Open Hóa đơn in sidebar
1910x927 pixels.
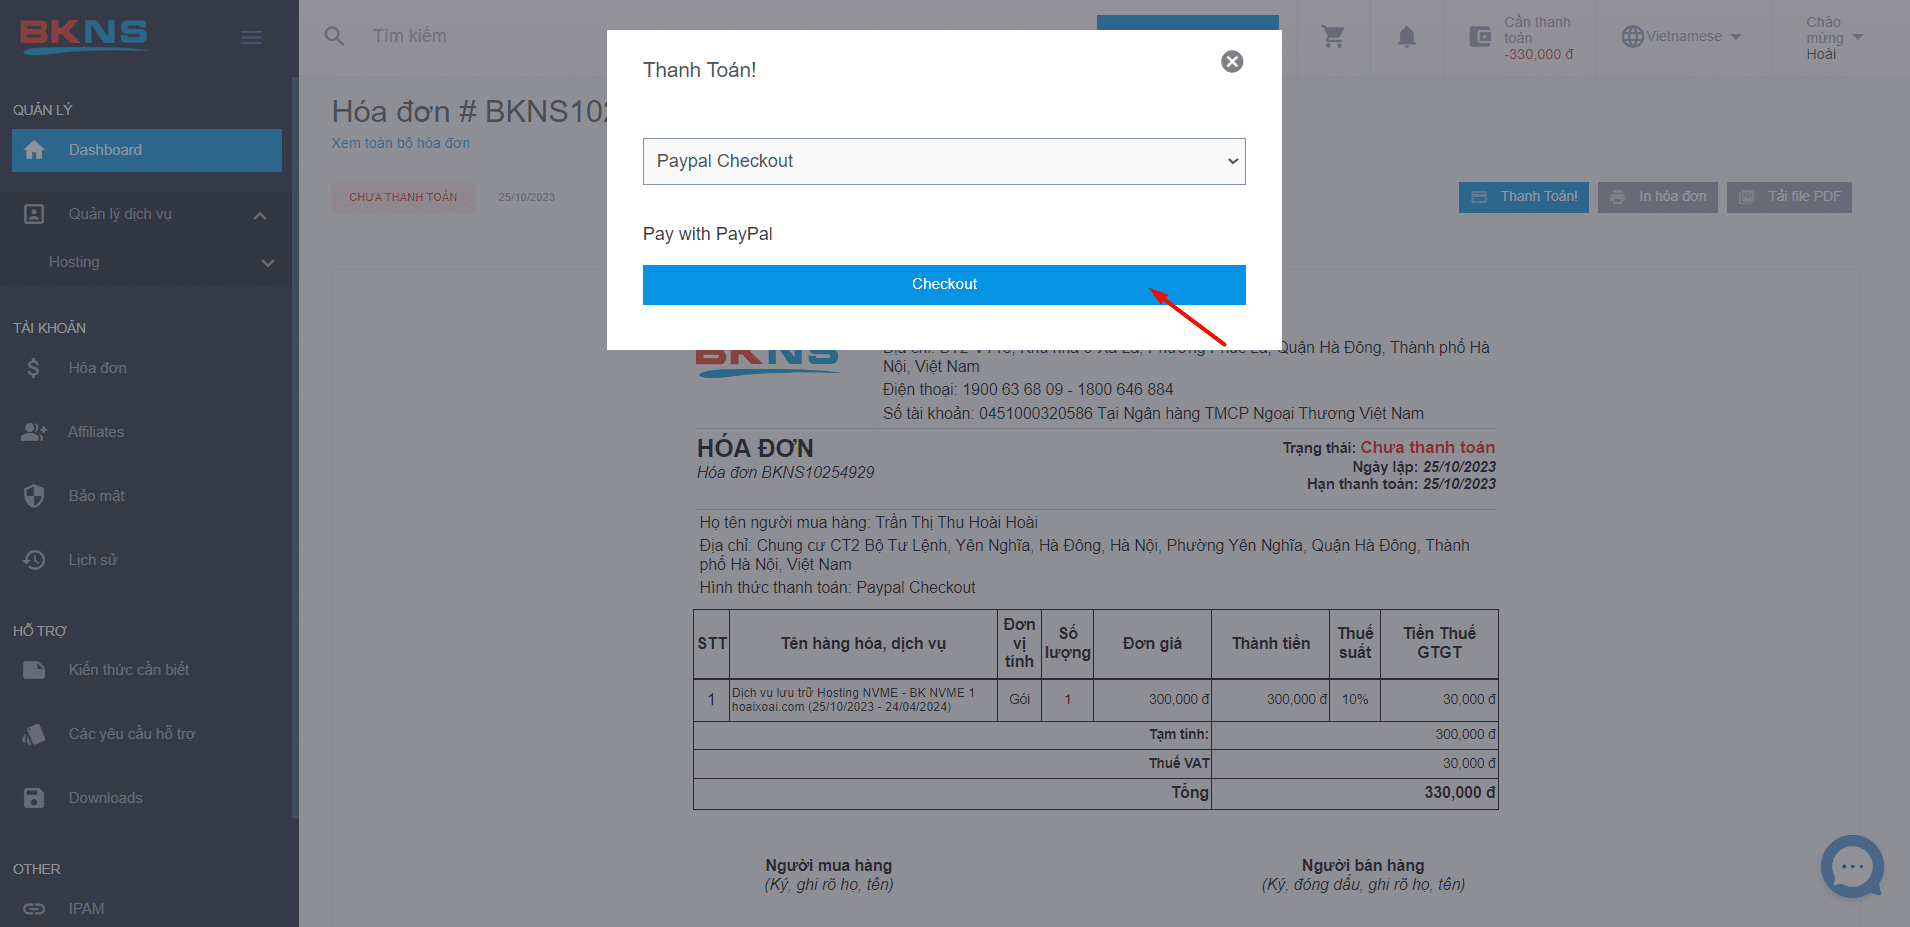(97, 368)
